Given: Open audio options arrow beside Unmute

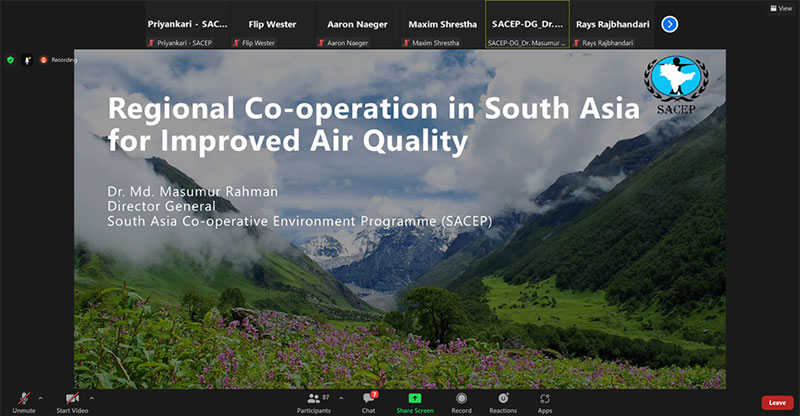Looking at the screenshot, I should [40, 398].
